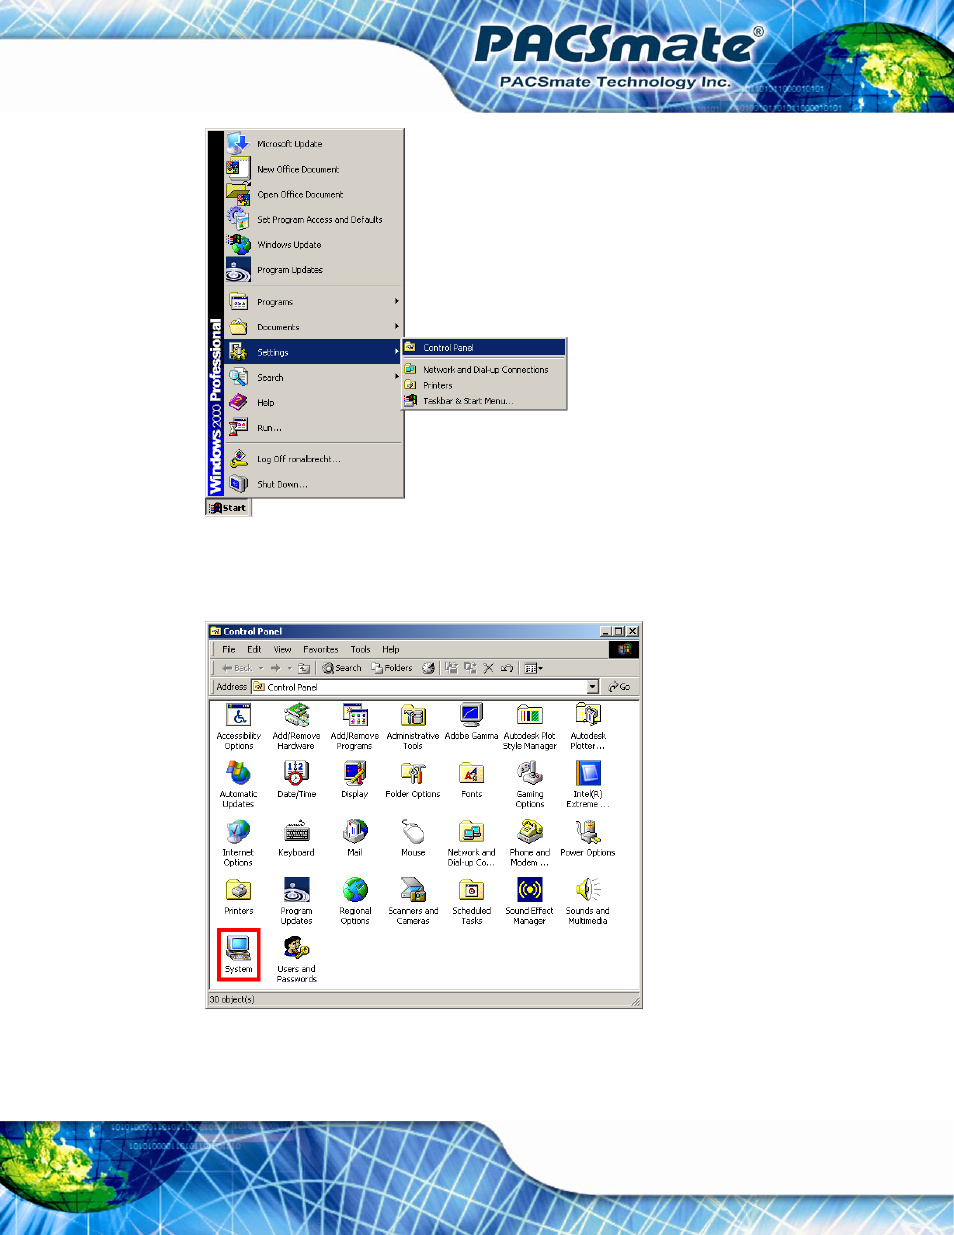Open the Autodesk Plotter icon
954x1235 pixels.
588,727
